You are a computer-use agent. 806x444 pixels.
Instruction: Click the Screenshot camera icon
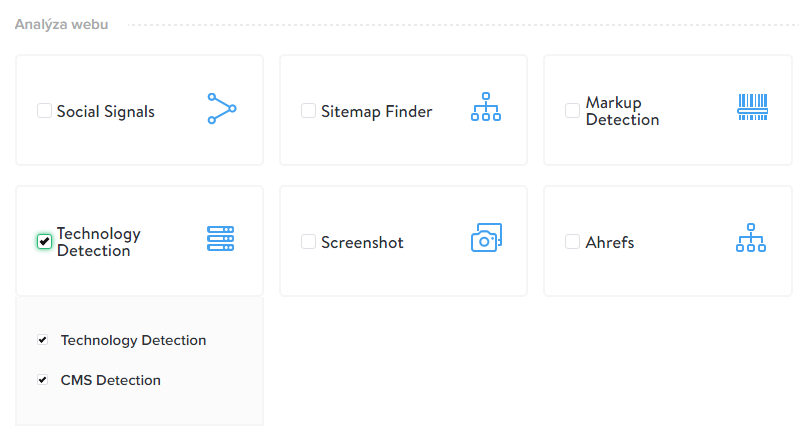click(486, 237)
